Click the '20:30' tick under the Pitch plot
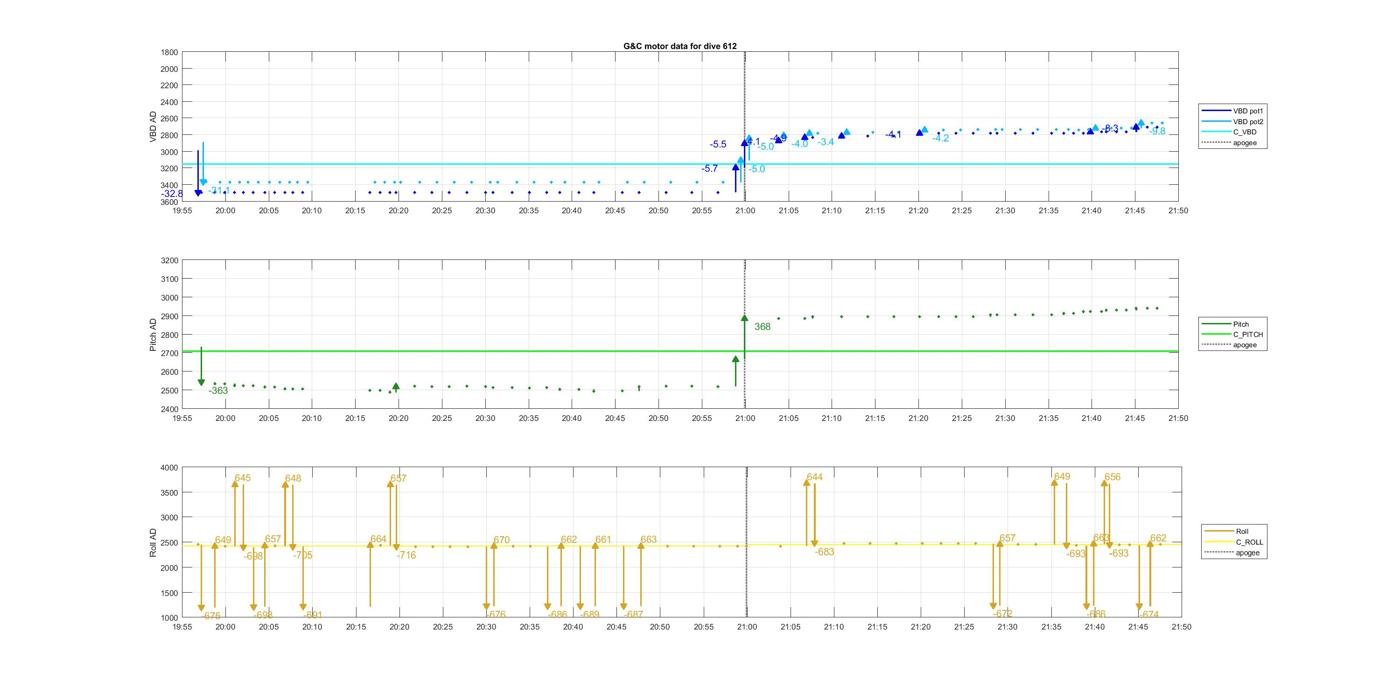This screenshot has height=693, width=1400. 485,419
